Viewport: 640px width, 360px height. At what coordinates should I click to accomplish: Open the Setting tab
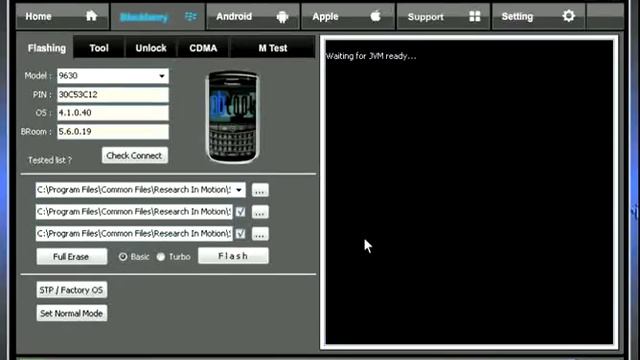pos(539,16)
